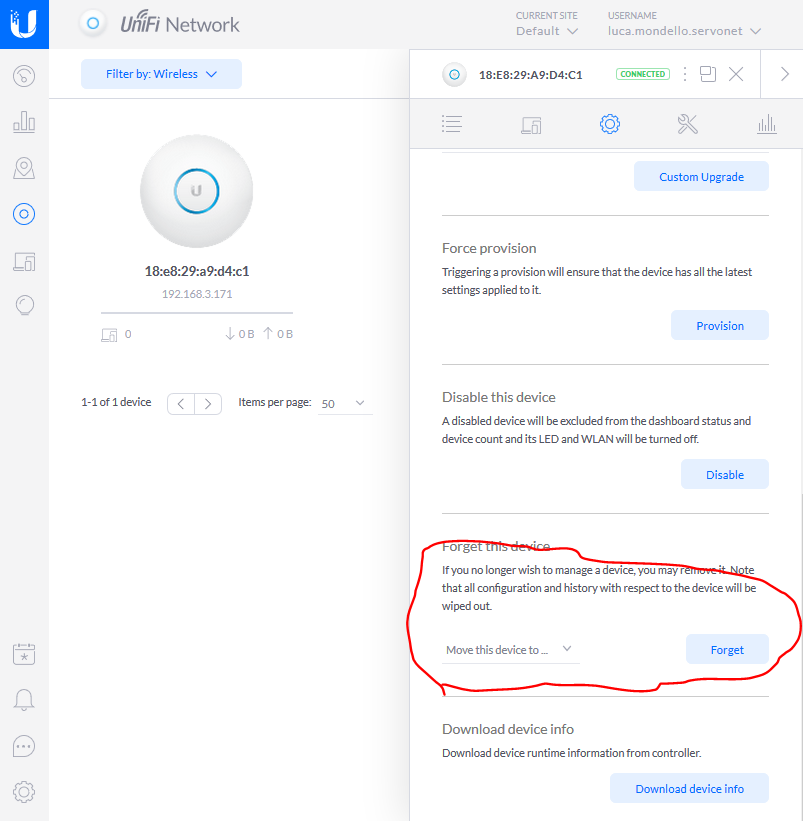This screenshot has height=821, width=803.
Task: Open the Statistics bar chart sidebar icon
Action: (24, 121)
